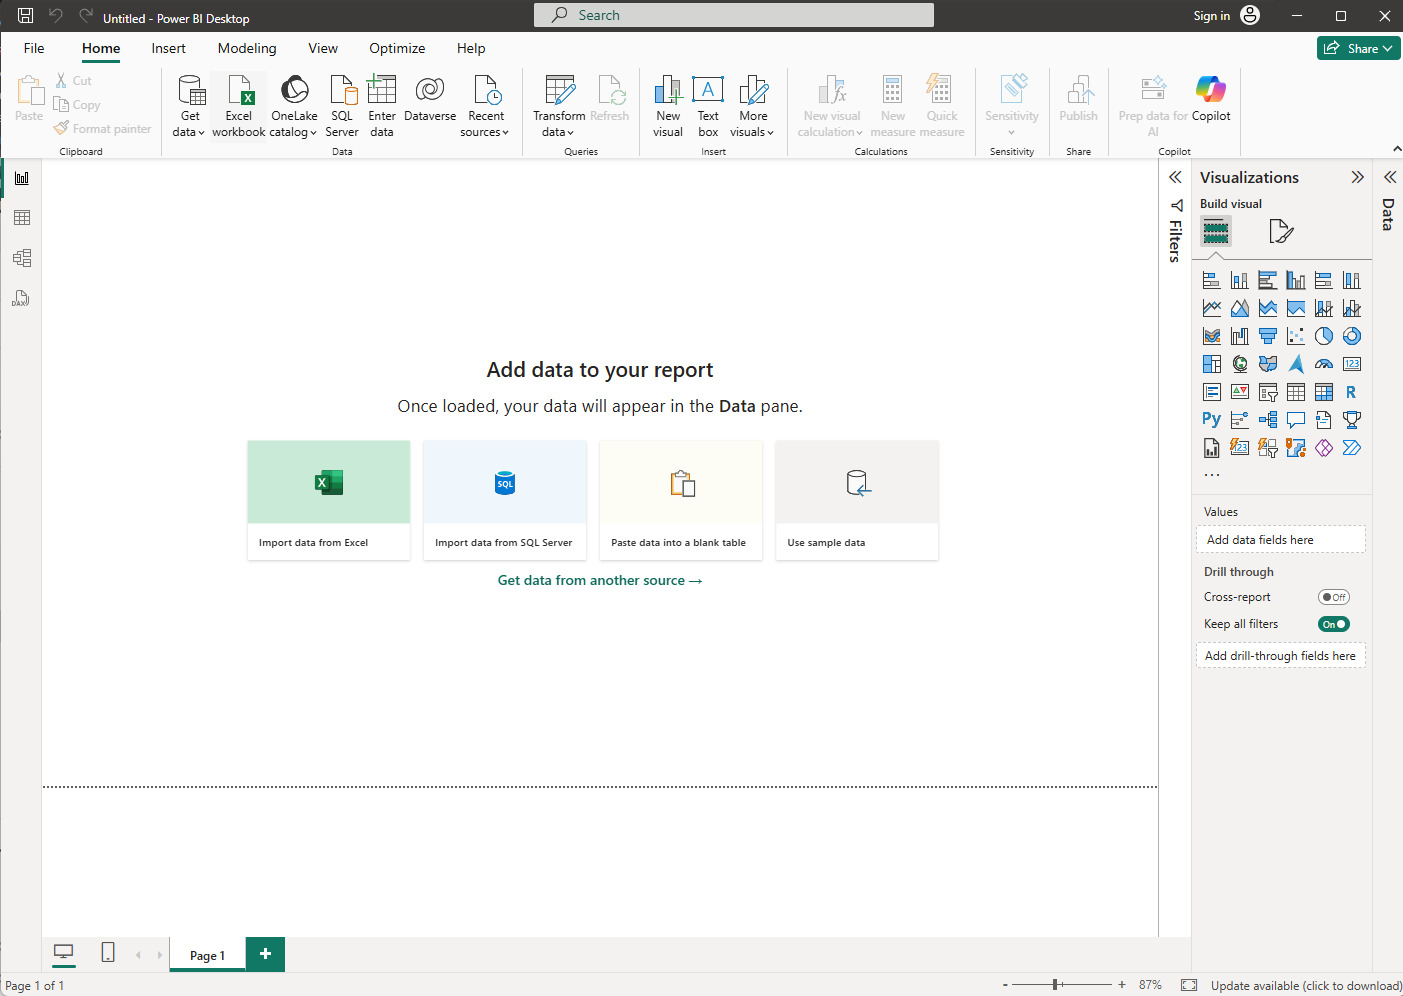The width and height of the screenshot is (1403, 996).
Task: Click Import data from Excel card
Action: coord(329,500)
